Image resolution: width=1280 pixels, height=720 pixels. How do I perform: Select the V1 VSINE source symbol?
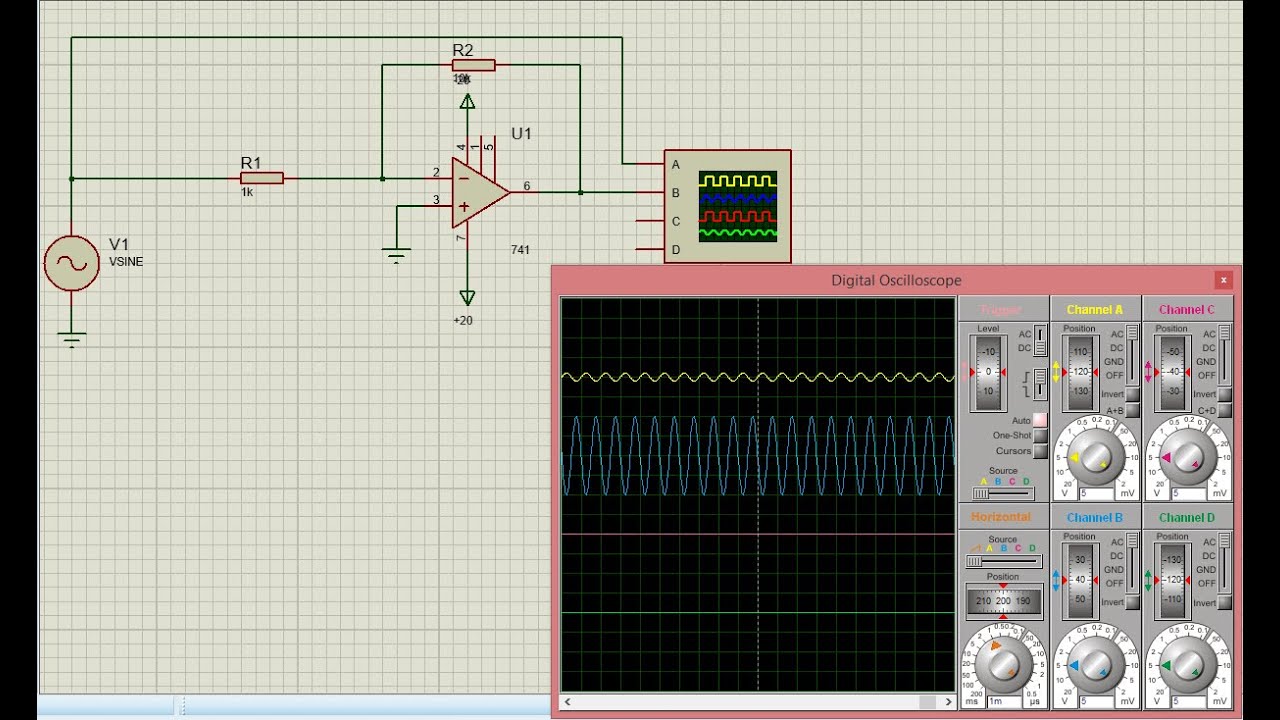point(72,263)
